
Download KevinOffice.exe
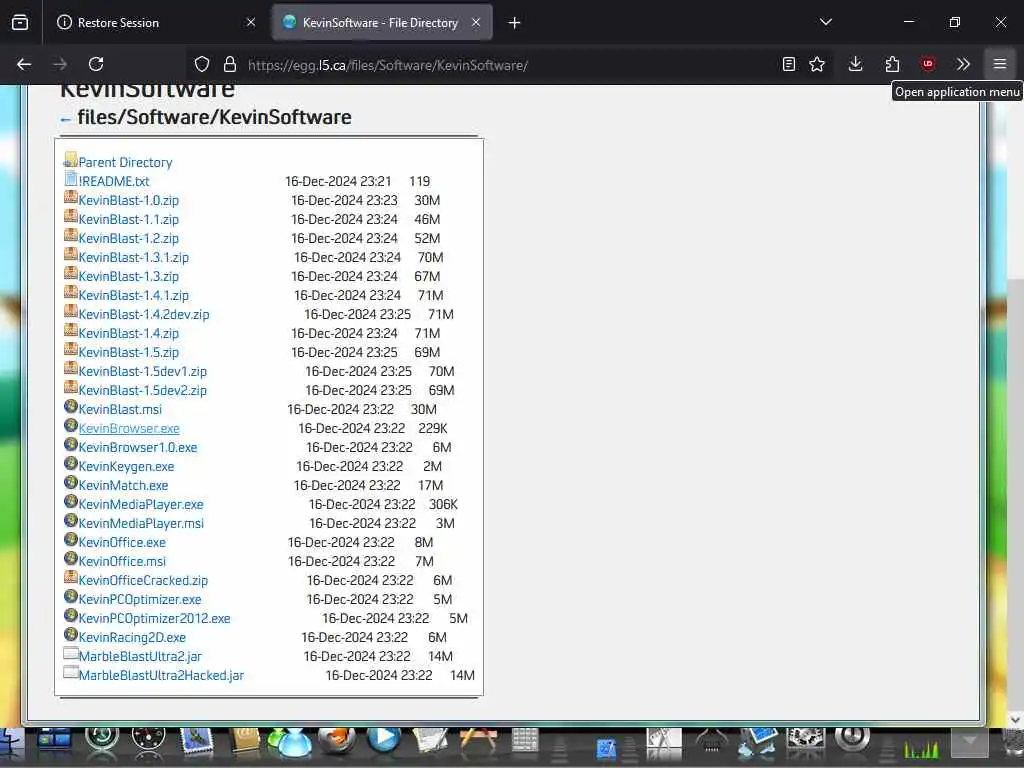(122, 542)
